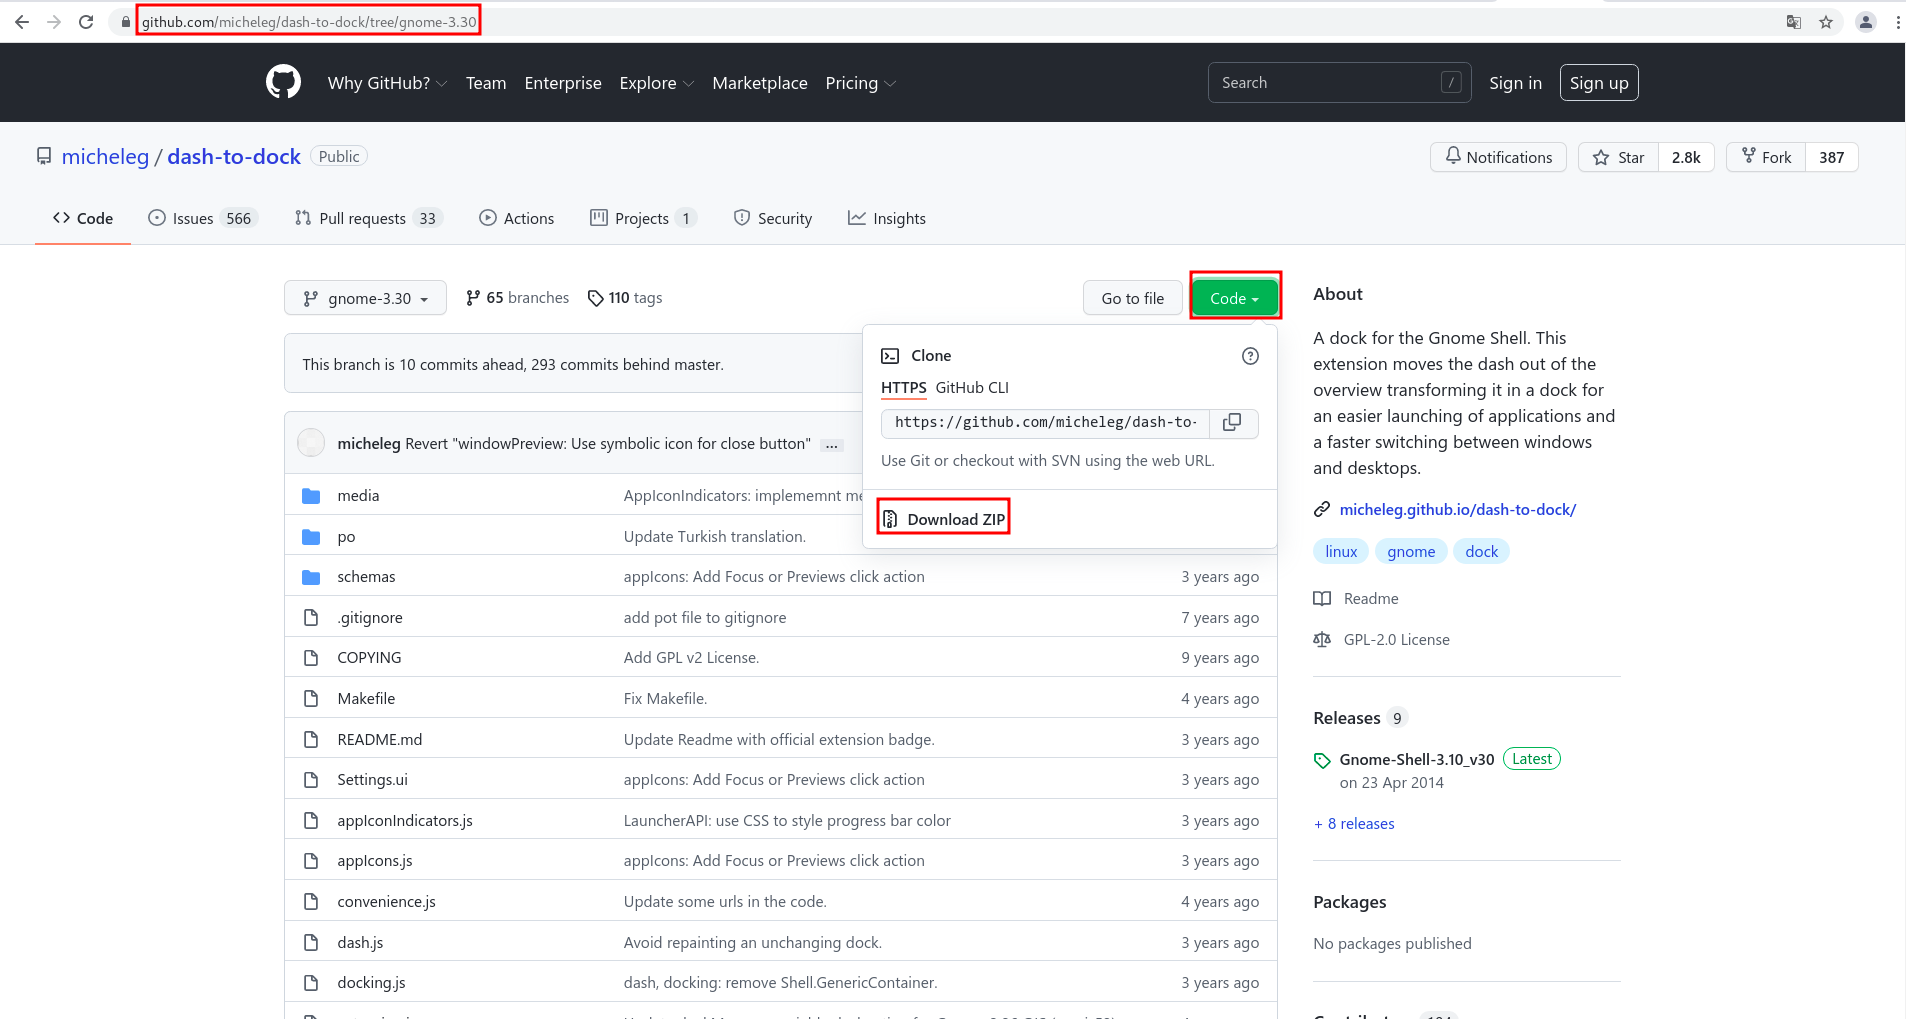Open the Actions tab
The height and width of the screenshot is (1019, 1906).
click(x=516, y=218)
